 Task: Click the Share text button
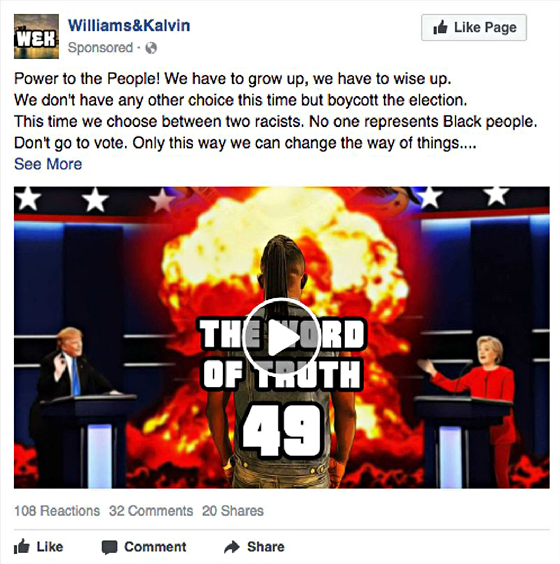pos(265,547)
